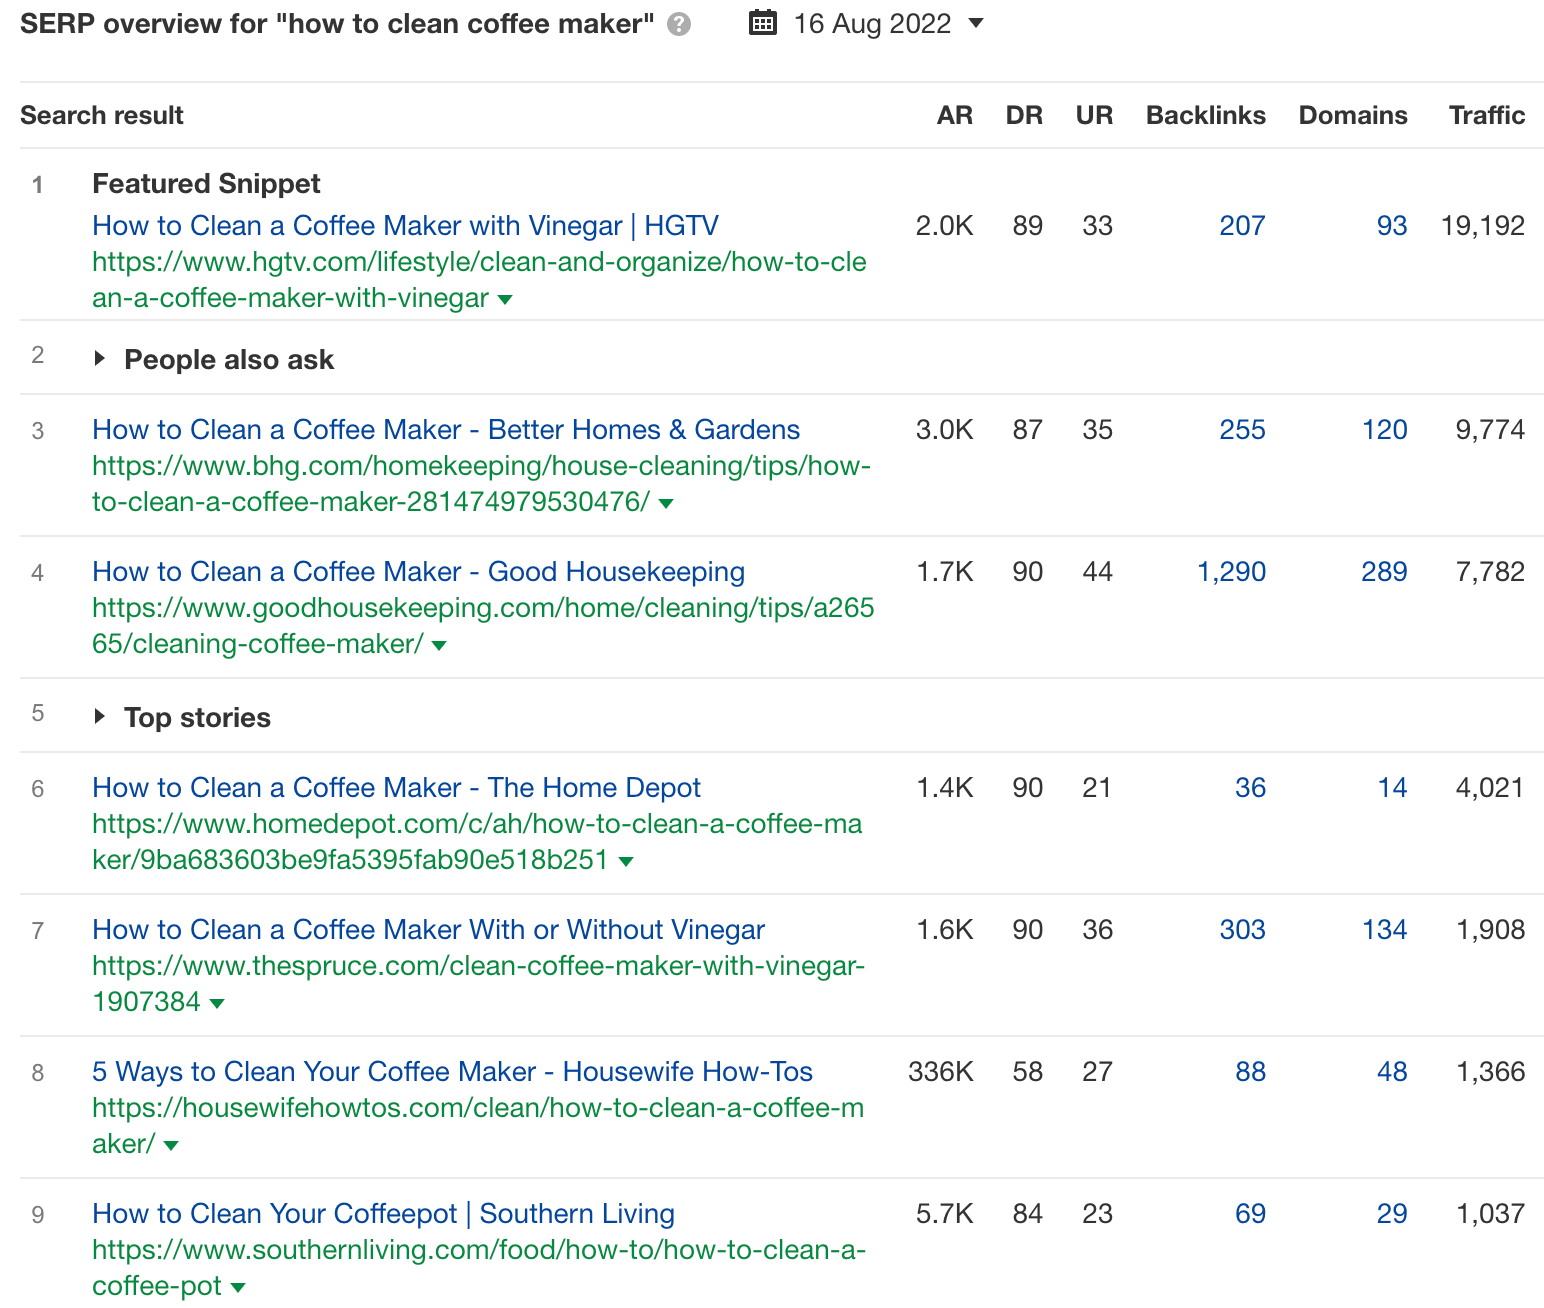Screen dimensions: 1544x1308
Task: Open URL options dropdown for the HGTV result
Action: click(x=505, y=299)
